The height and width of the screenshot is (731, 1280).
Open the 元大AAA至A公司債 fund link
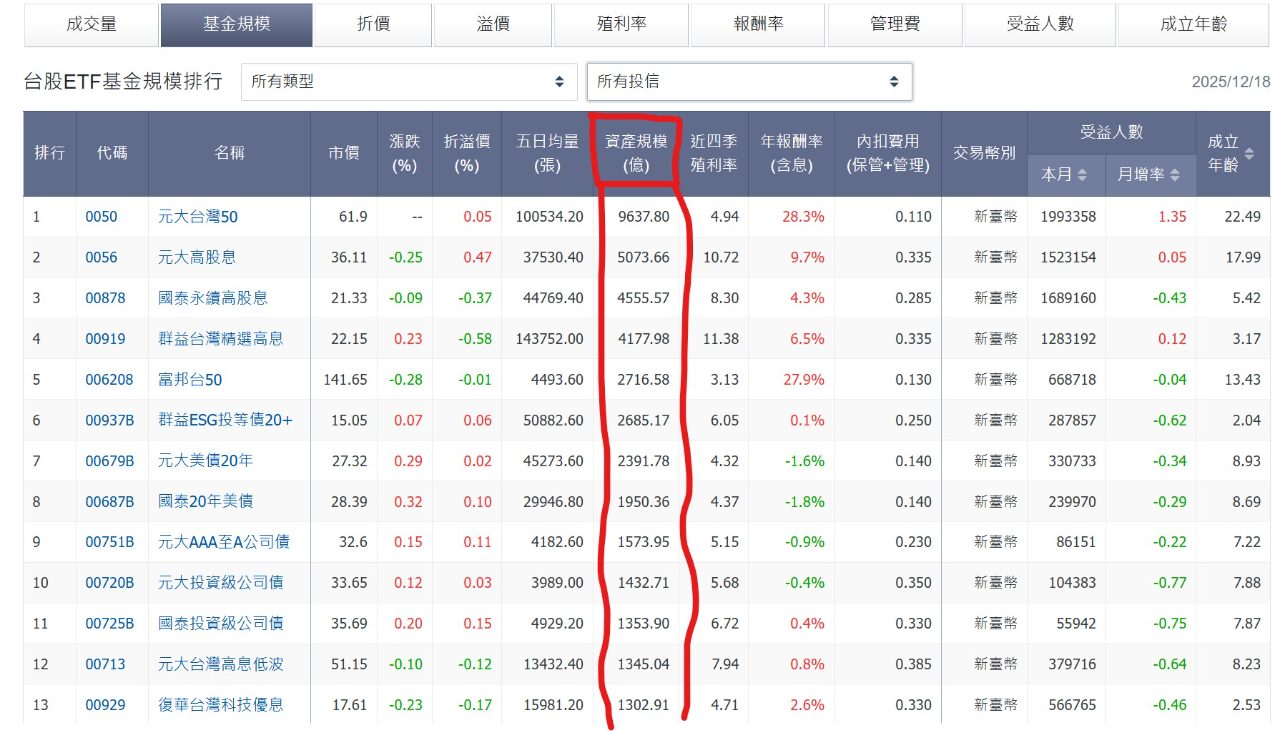(224, 542)
